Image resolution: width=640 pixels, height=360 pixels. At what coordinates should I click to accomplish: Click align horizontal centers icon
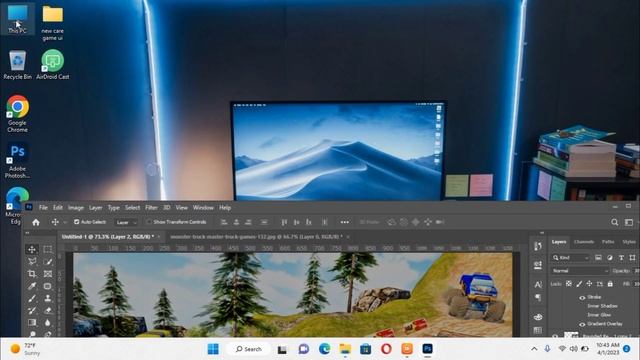236,222
